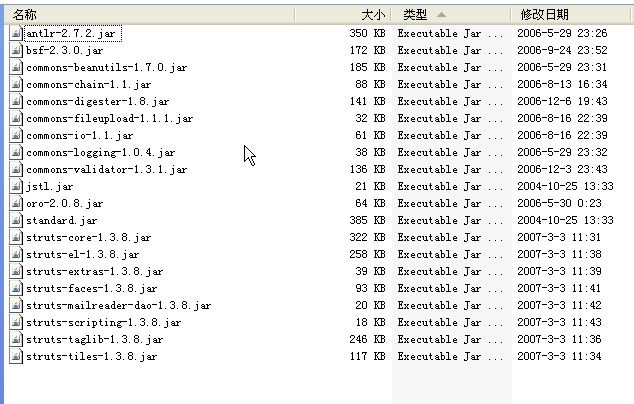Select the struts-tiles-1.3.8.jar file icon
Image resolution: width=634 pixels, height=404 pixels.
[16, 356]
